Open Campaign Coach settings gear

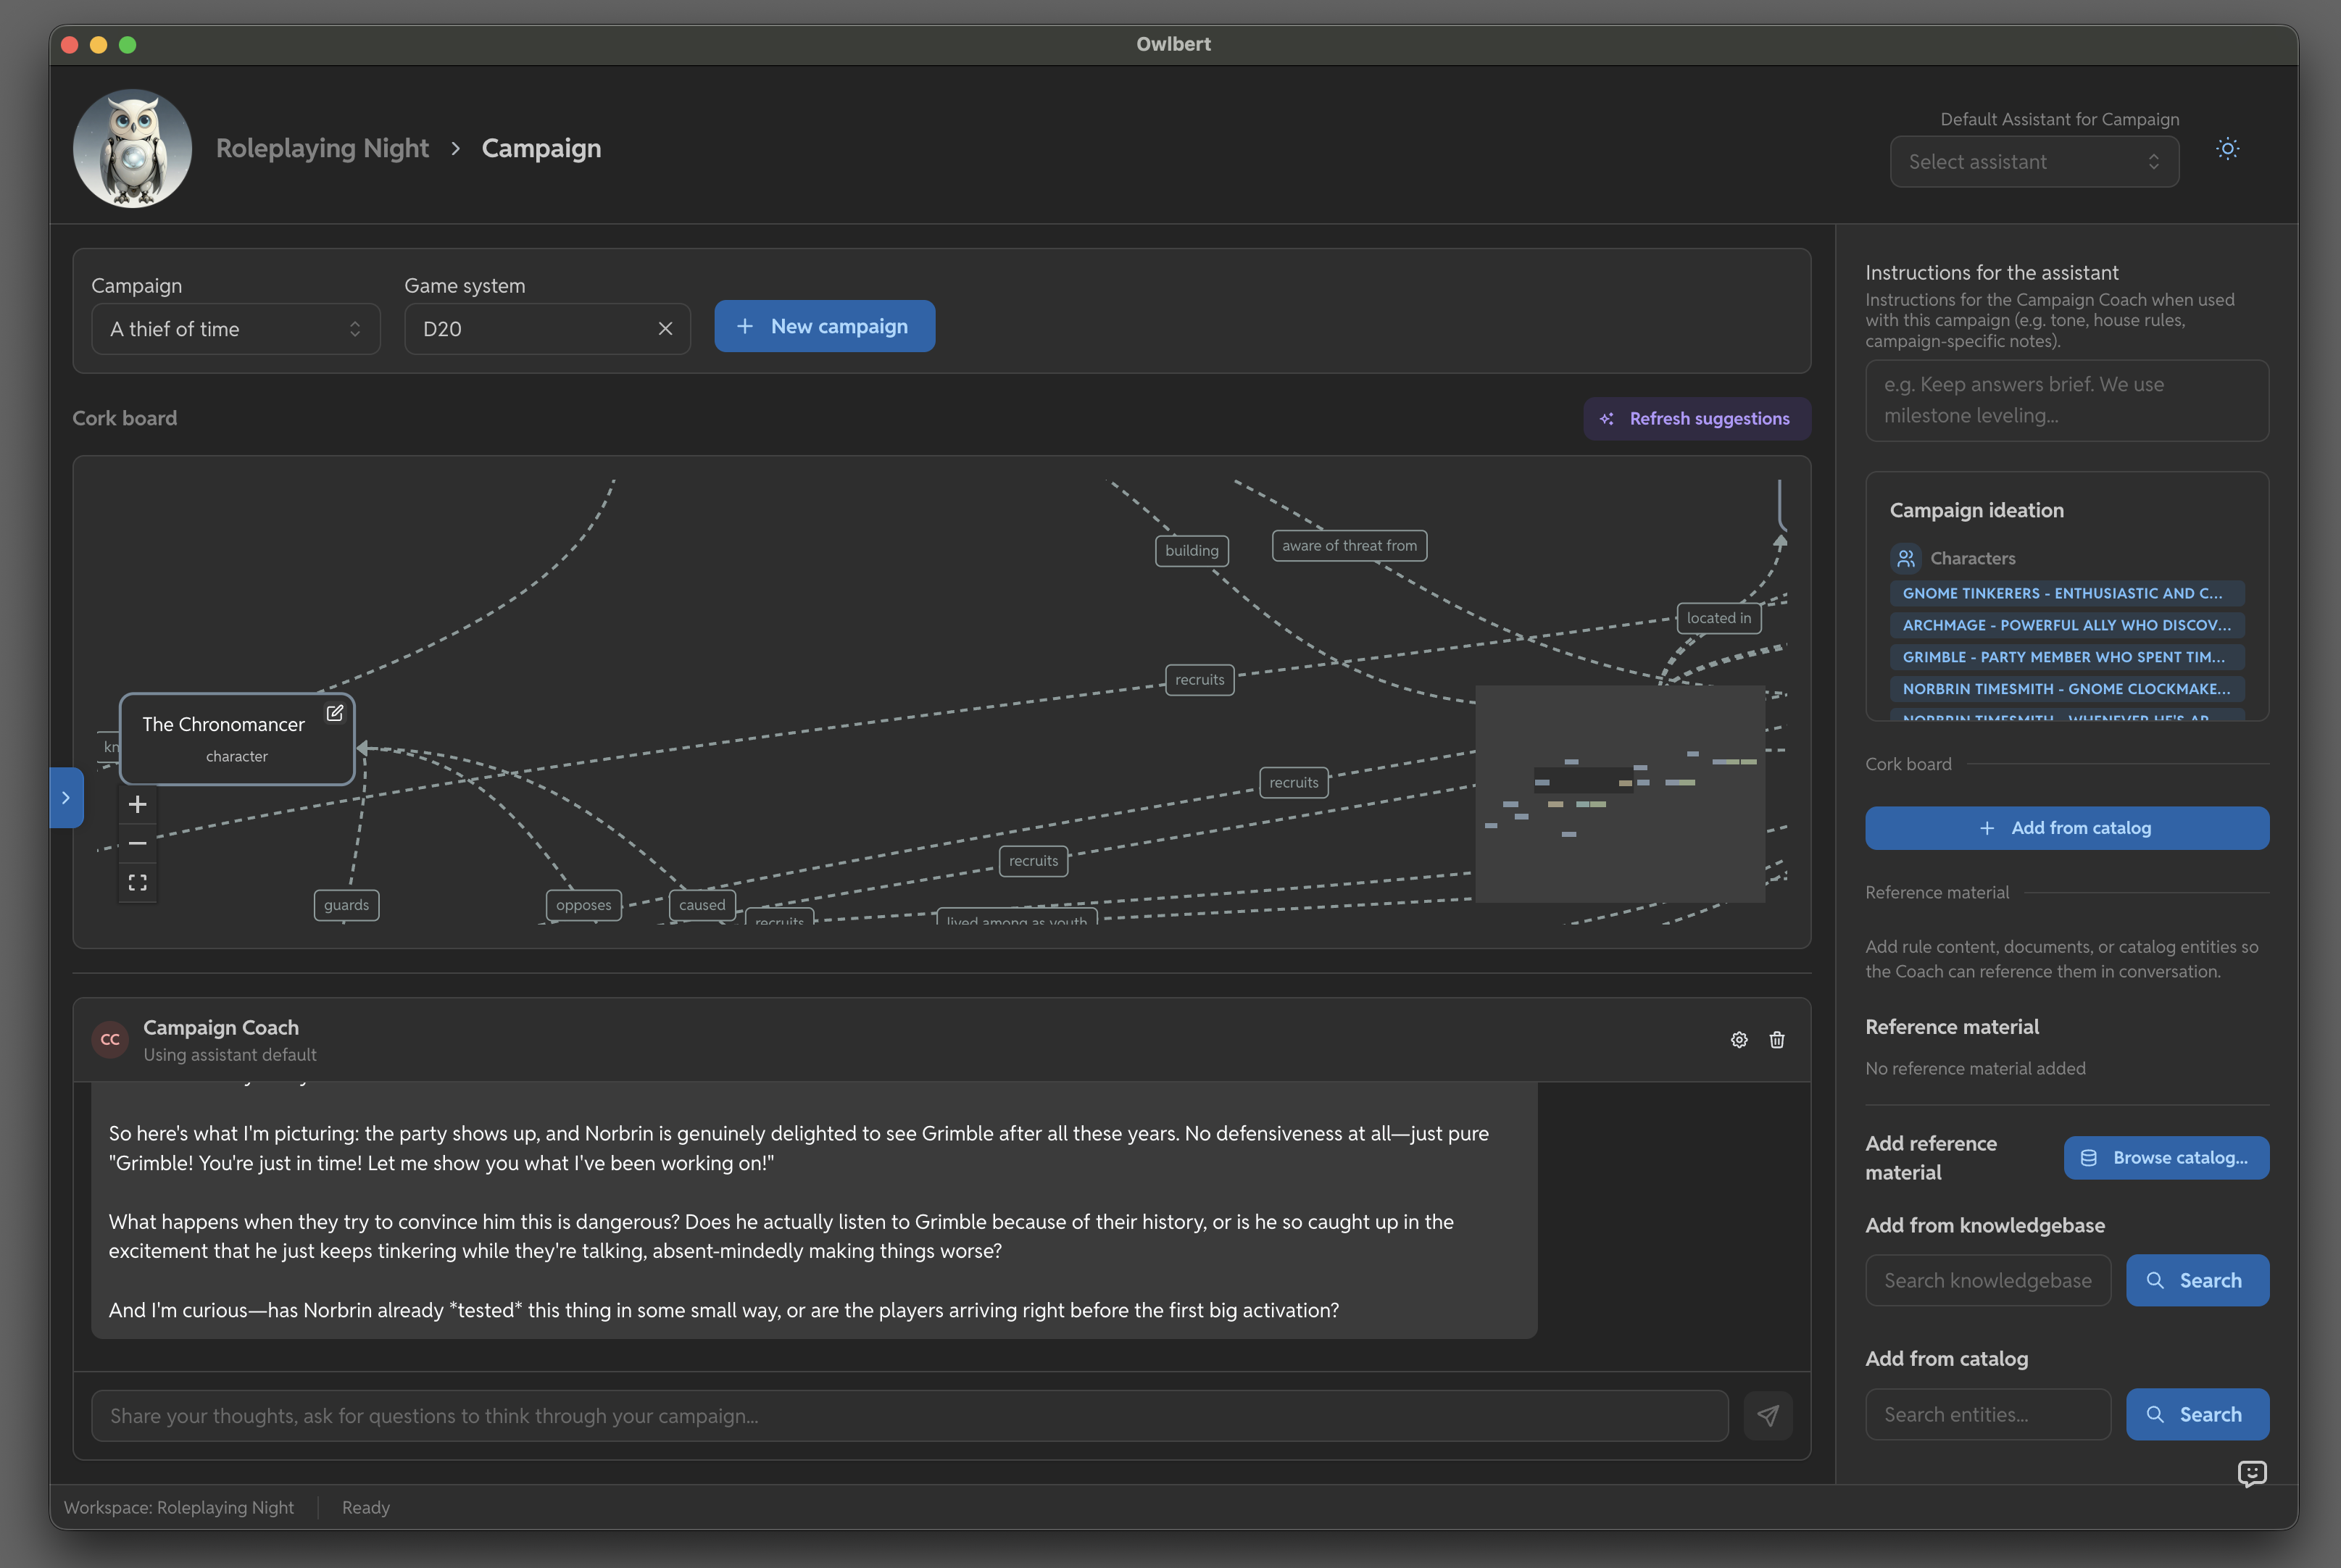point(1739,1040)
